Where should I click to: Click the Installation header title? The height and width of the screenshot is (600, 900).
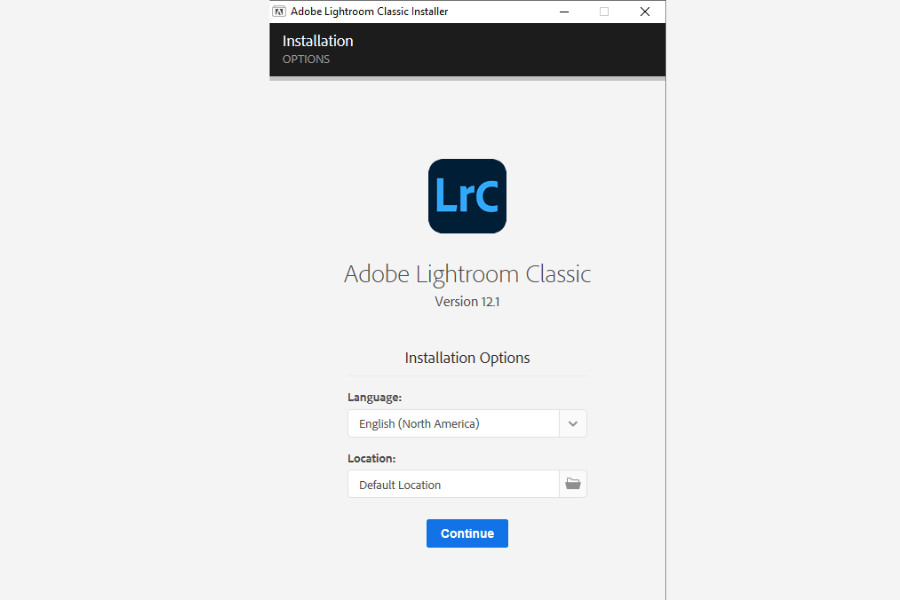coord(317,41)
